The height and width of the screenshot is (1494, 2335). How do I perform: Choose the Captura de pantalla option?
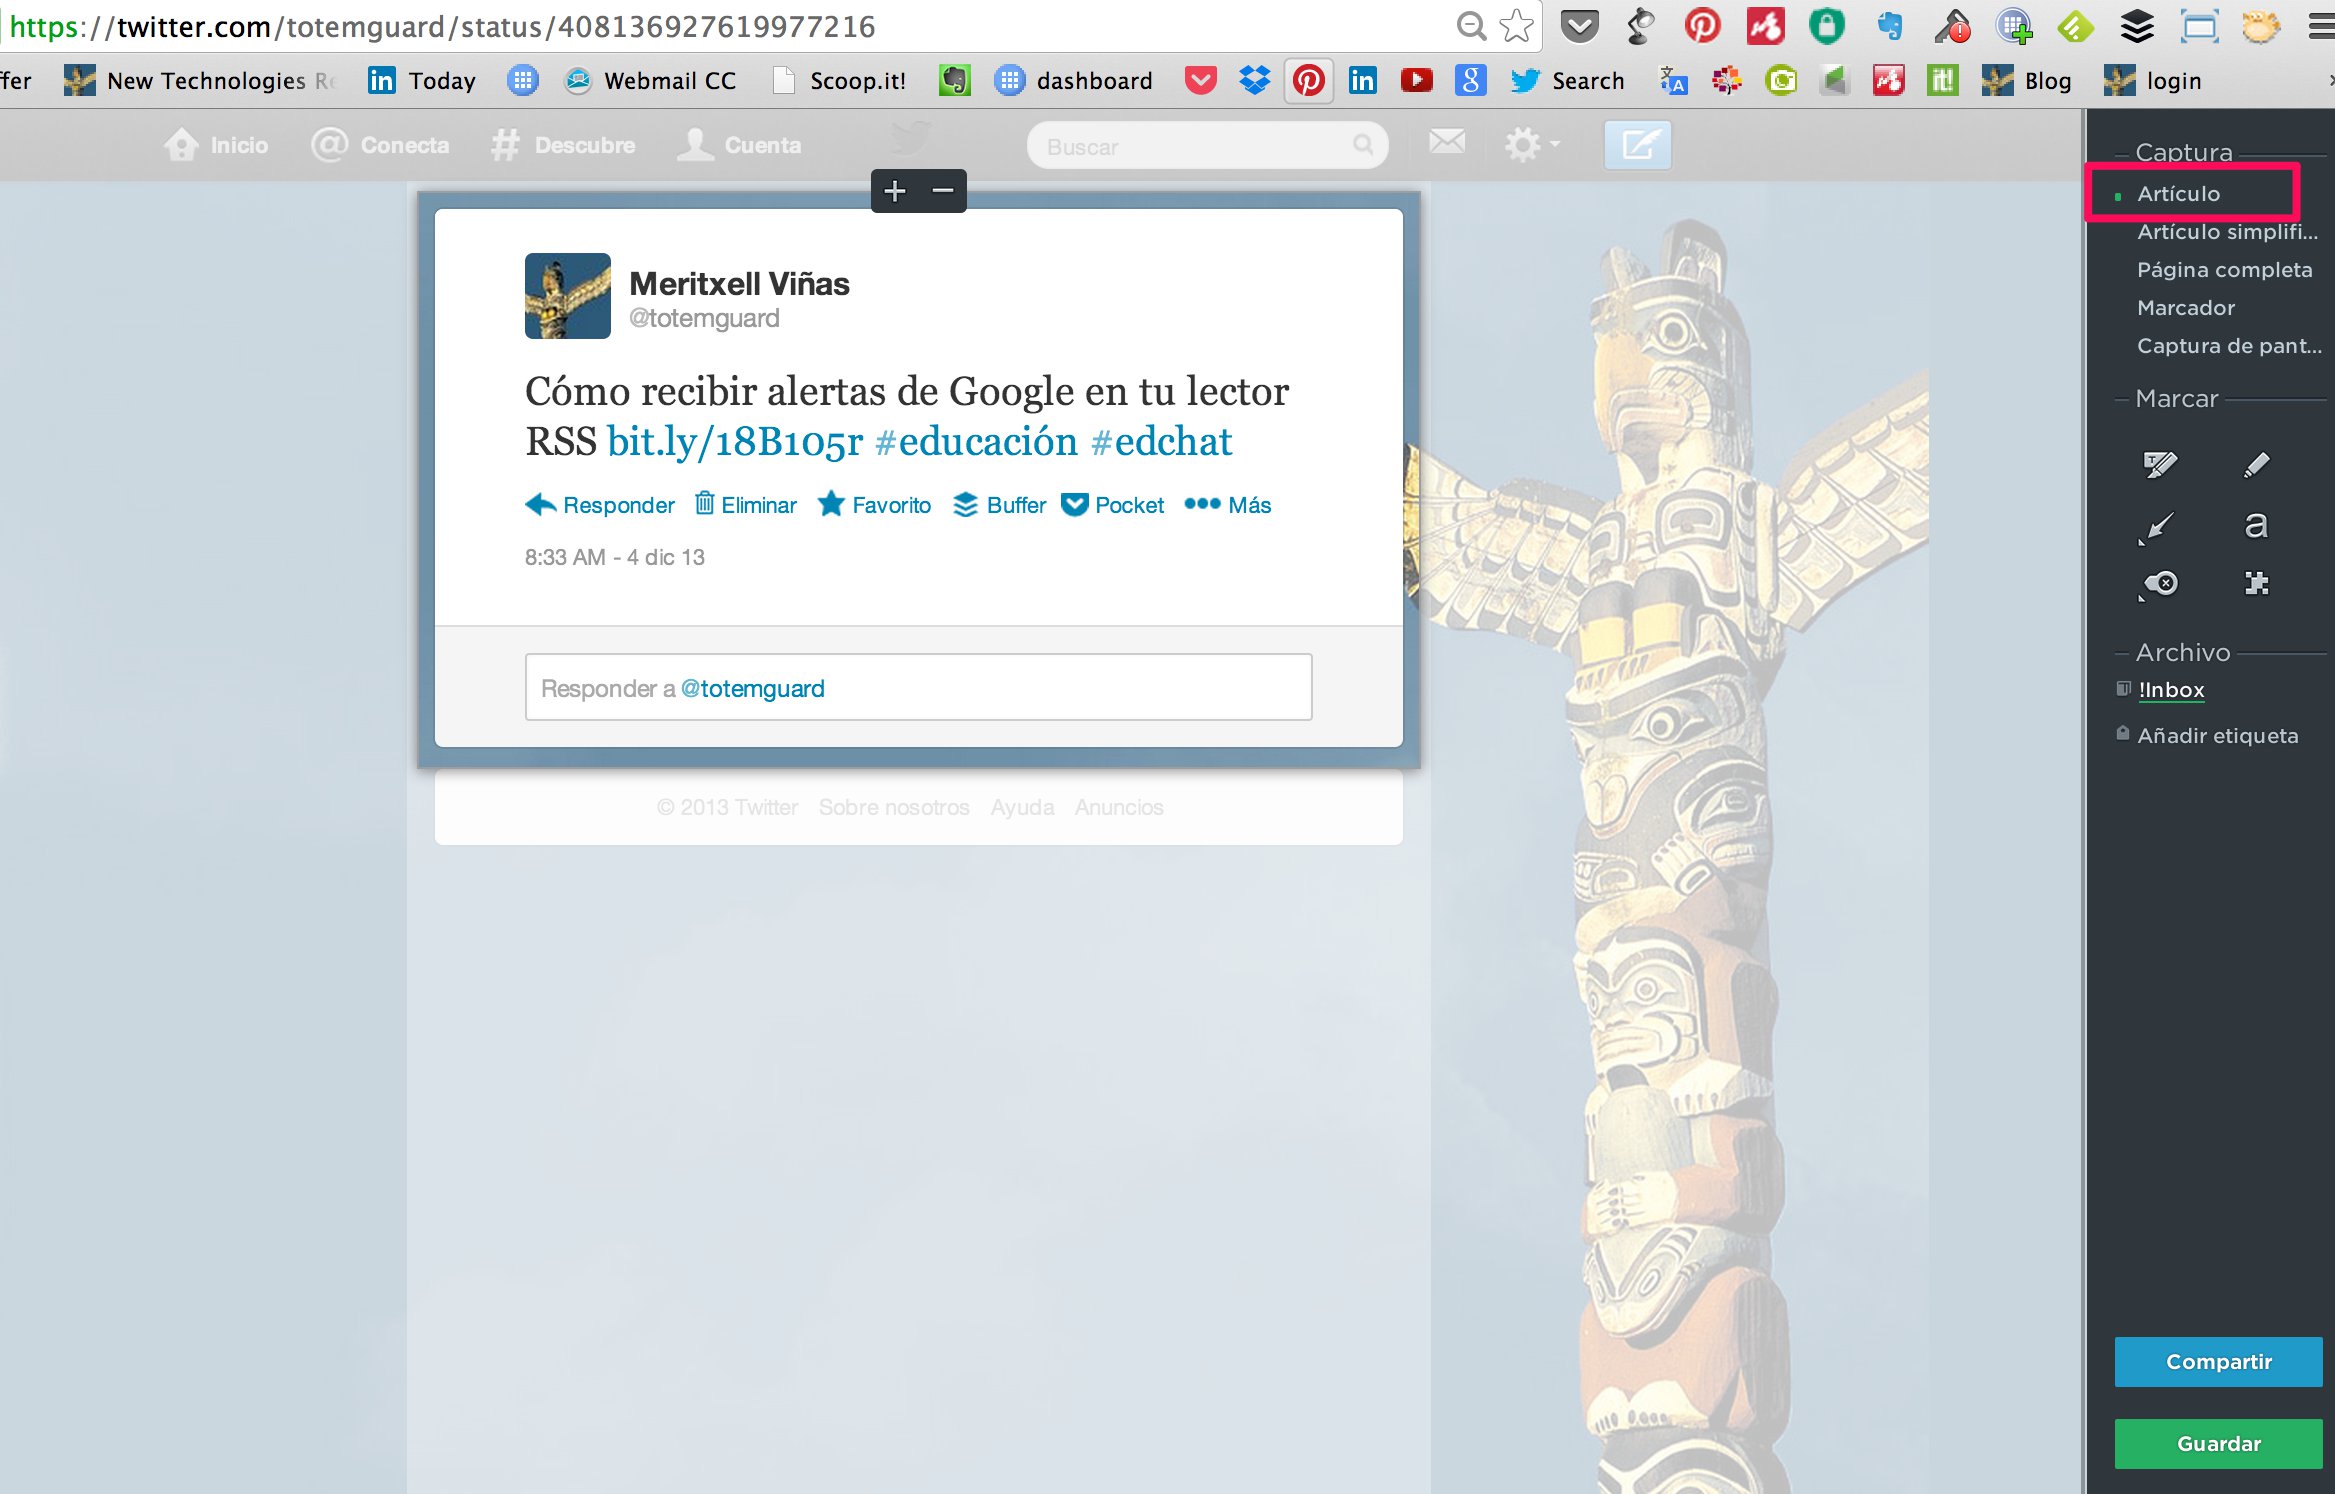pyautogui.click(x=2229, y=346)
